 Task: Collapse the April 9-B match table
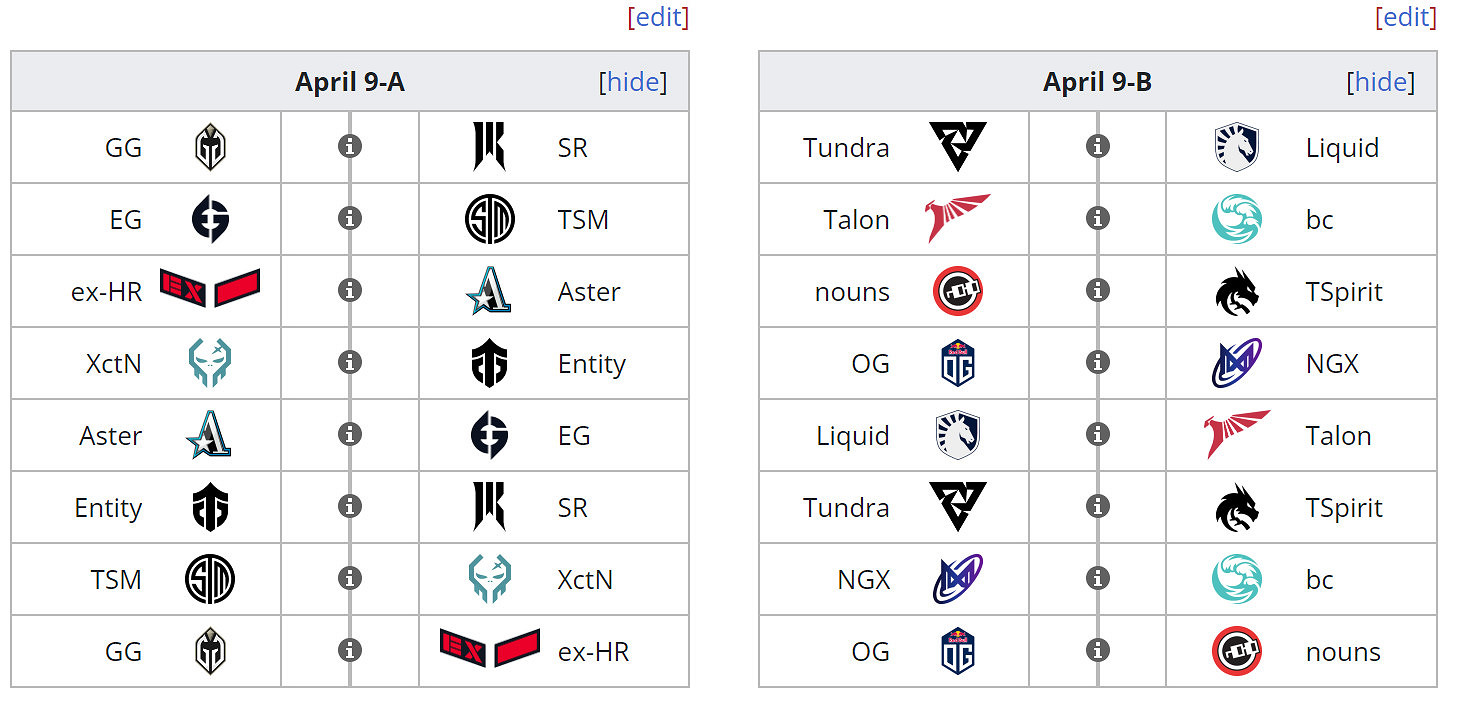(1381, 82)
